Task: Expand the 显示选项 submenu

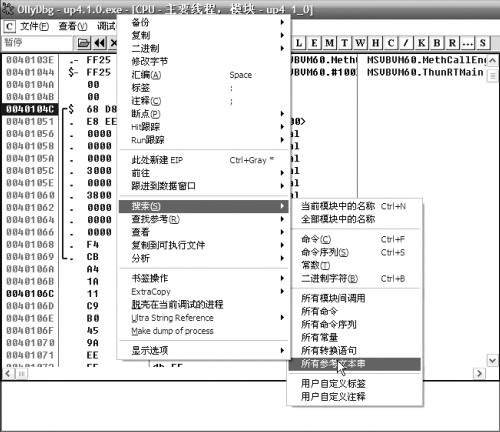Action: pos(203,350)
